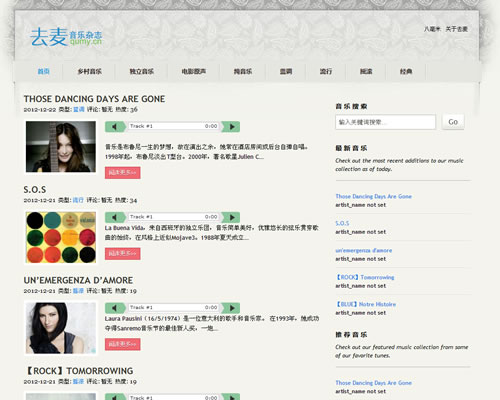
Task: Click previous-track arrow on first audio player
Action: pos(115,127)
